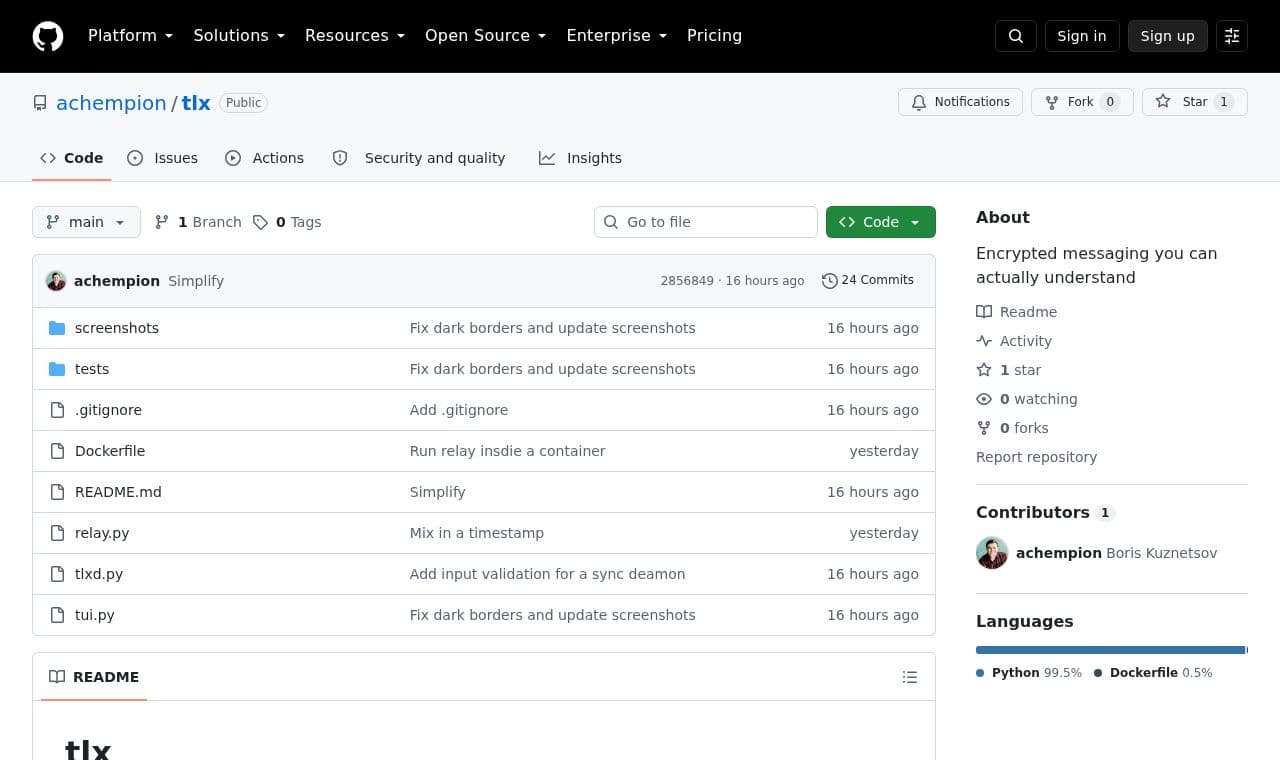Go to GitHub homepage via Octocat logo

[x=48, y=36]
